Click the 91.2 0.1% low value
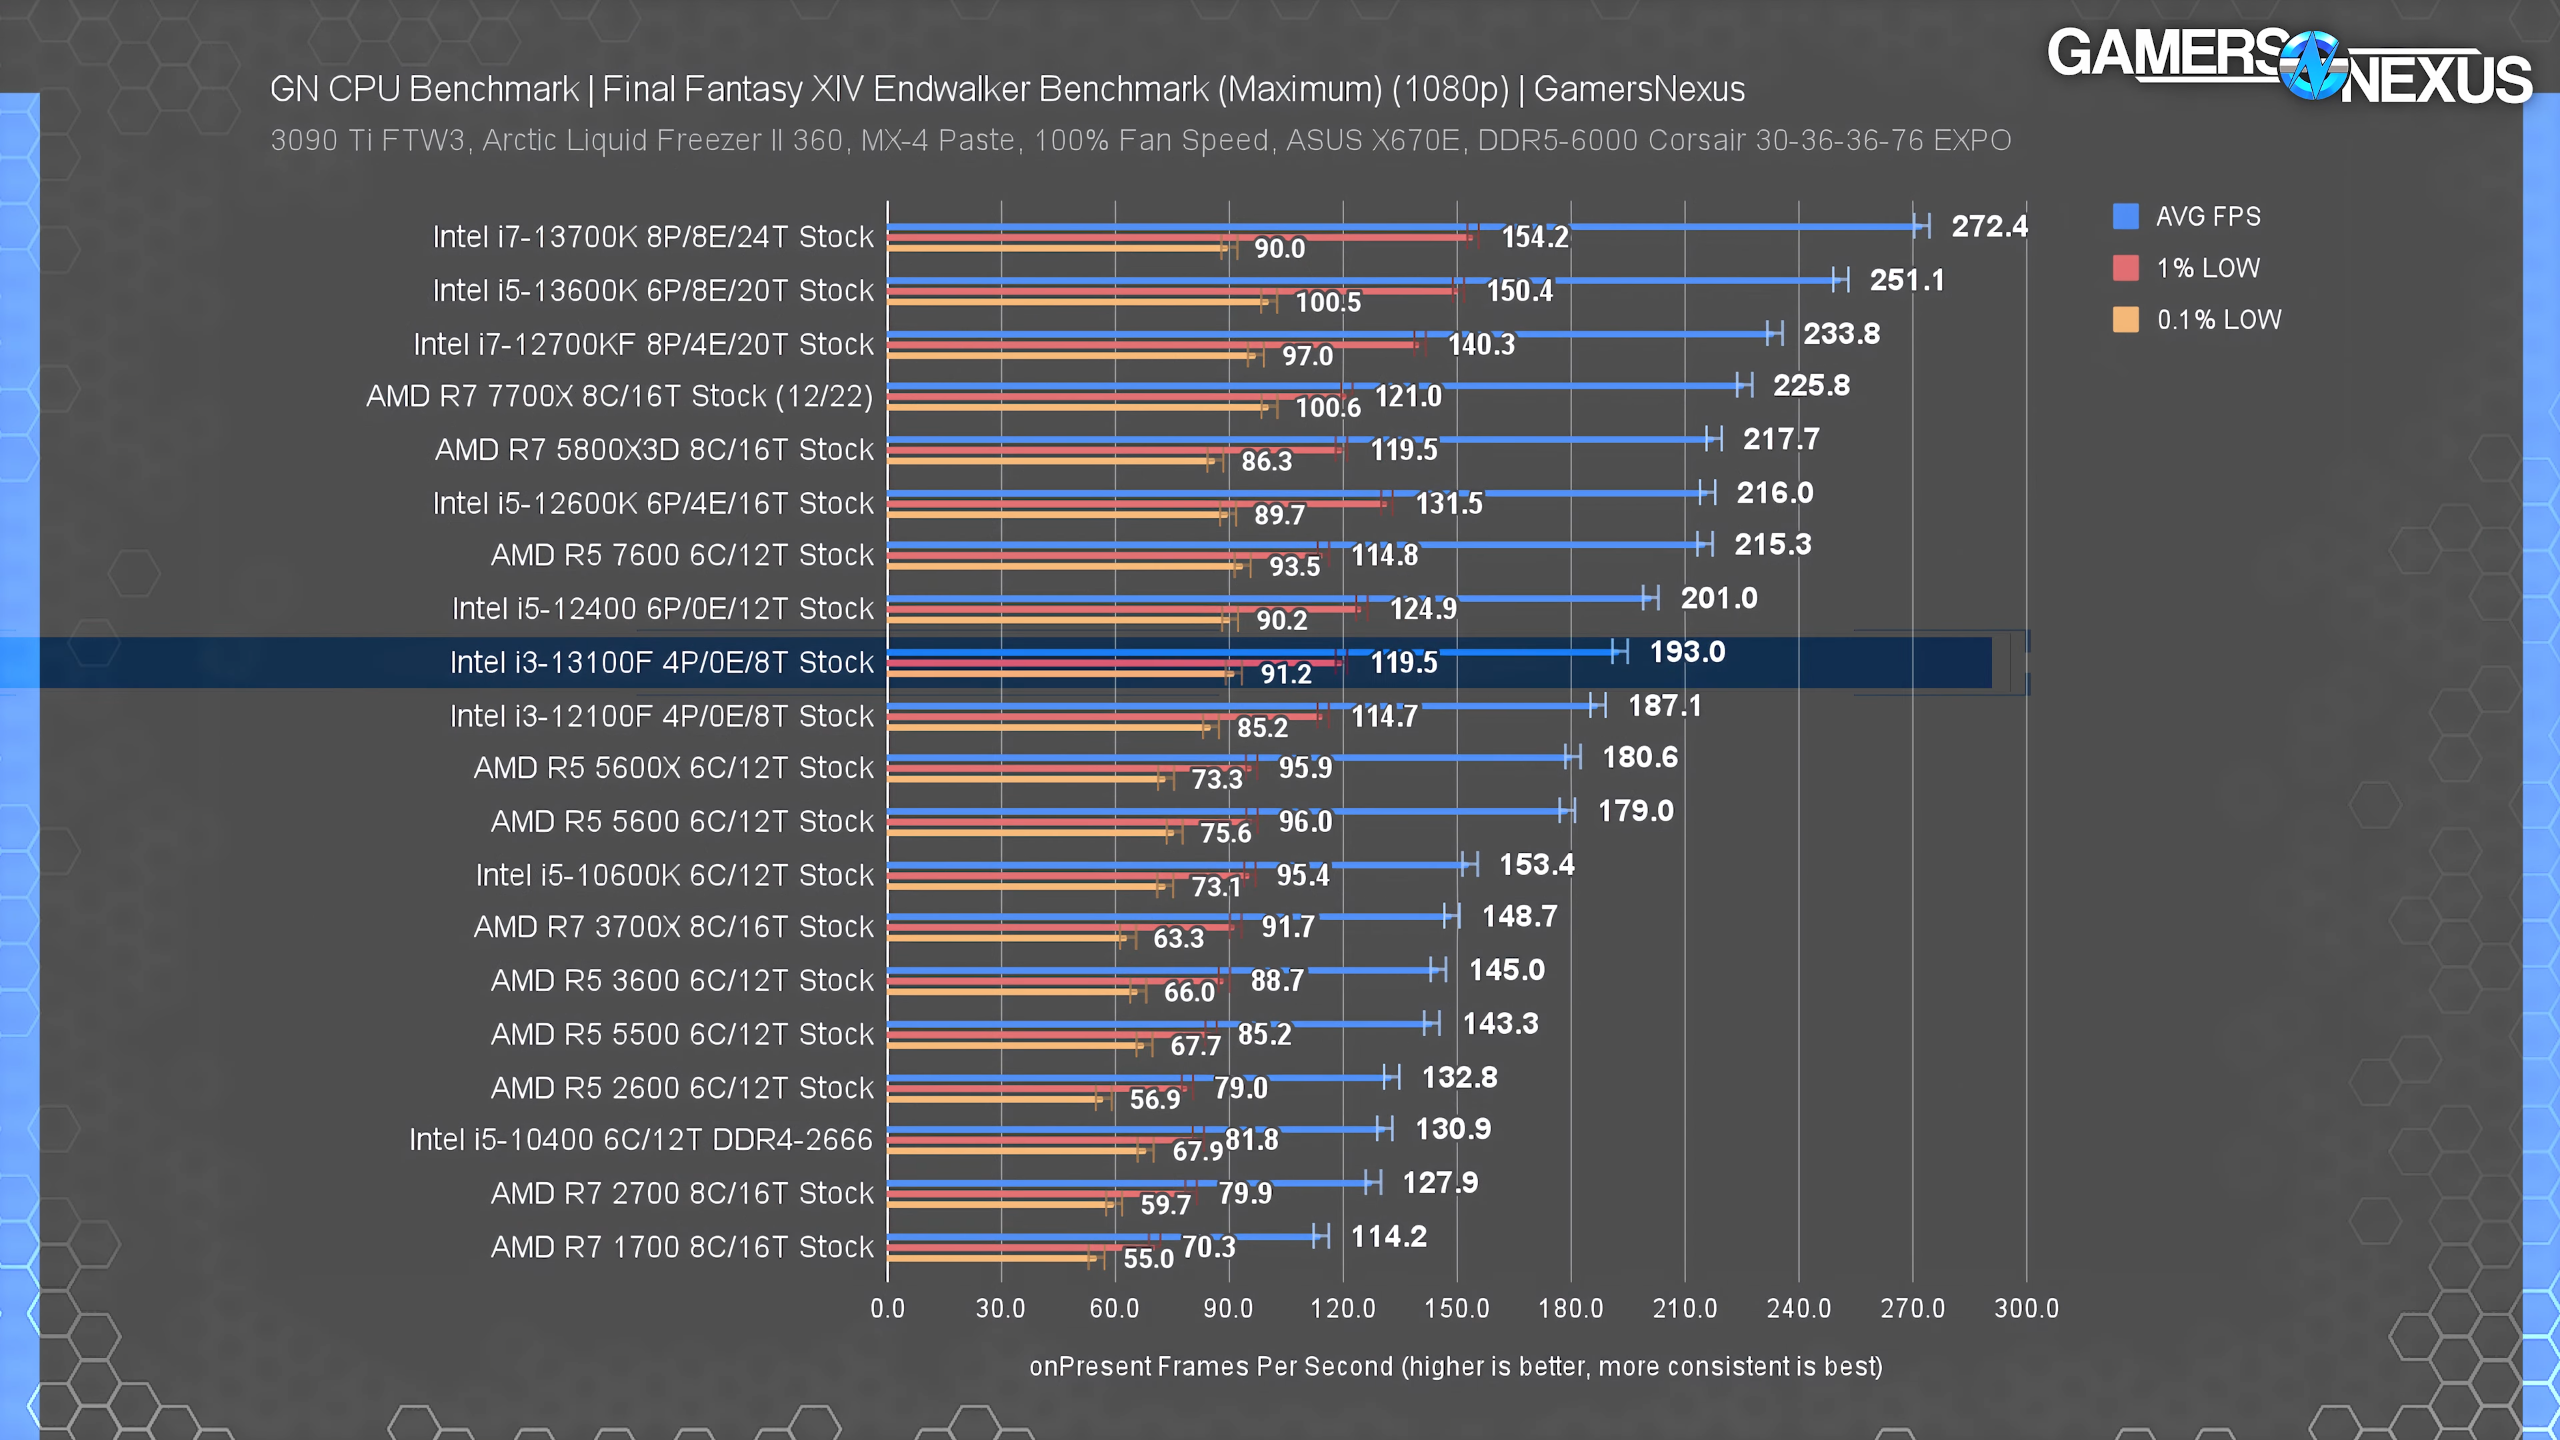Screen dimensions: 2560x1440 (1285, 675)
